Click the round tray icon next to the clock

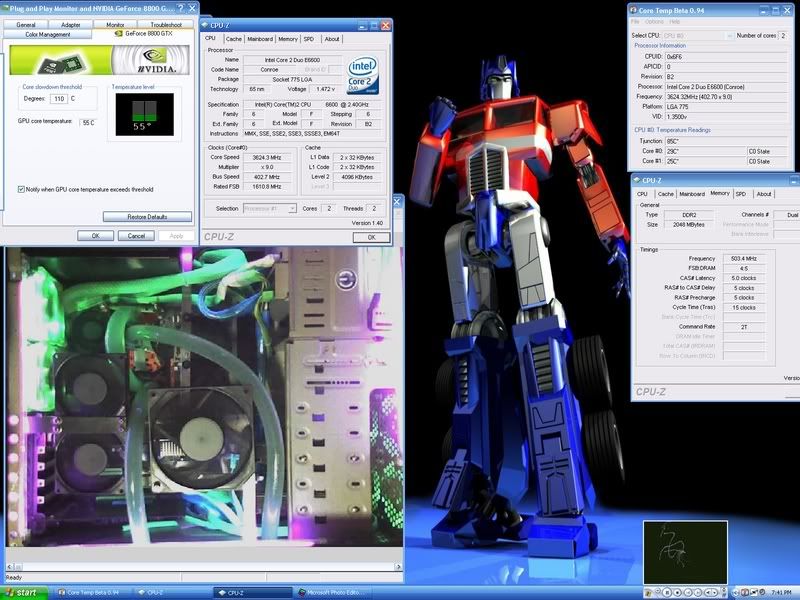point(762,592)
